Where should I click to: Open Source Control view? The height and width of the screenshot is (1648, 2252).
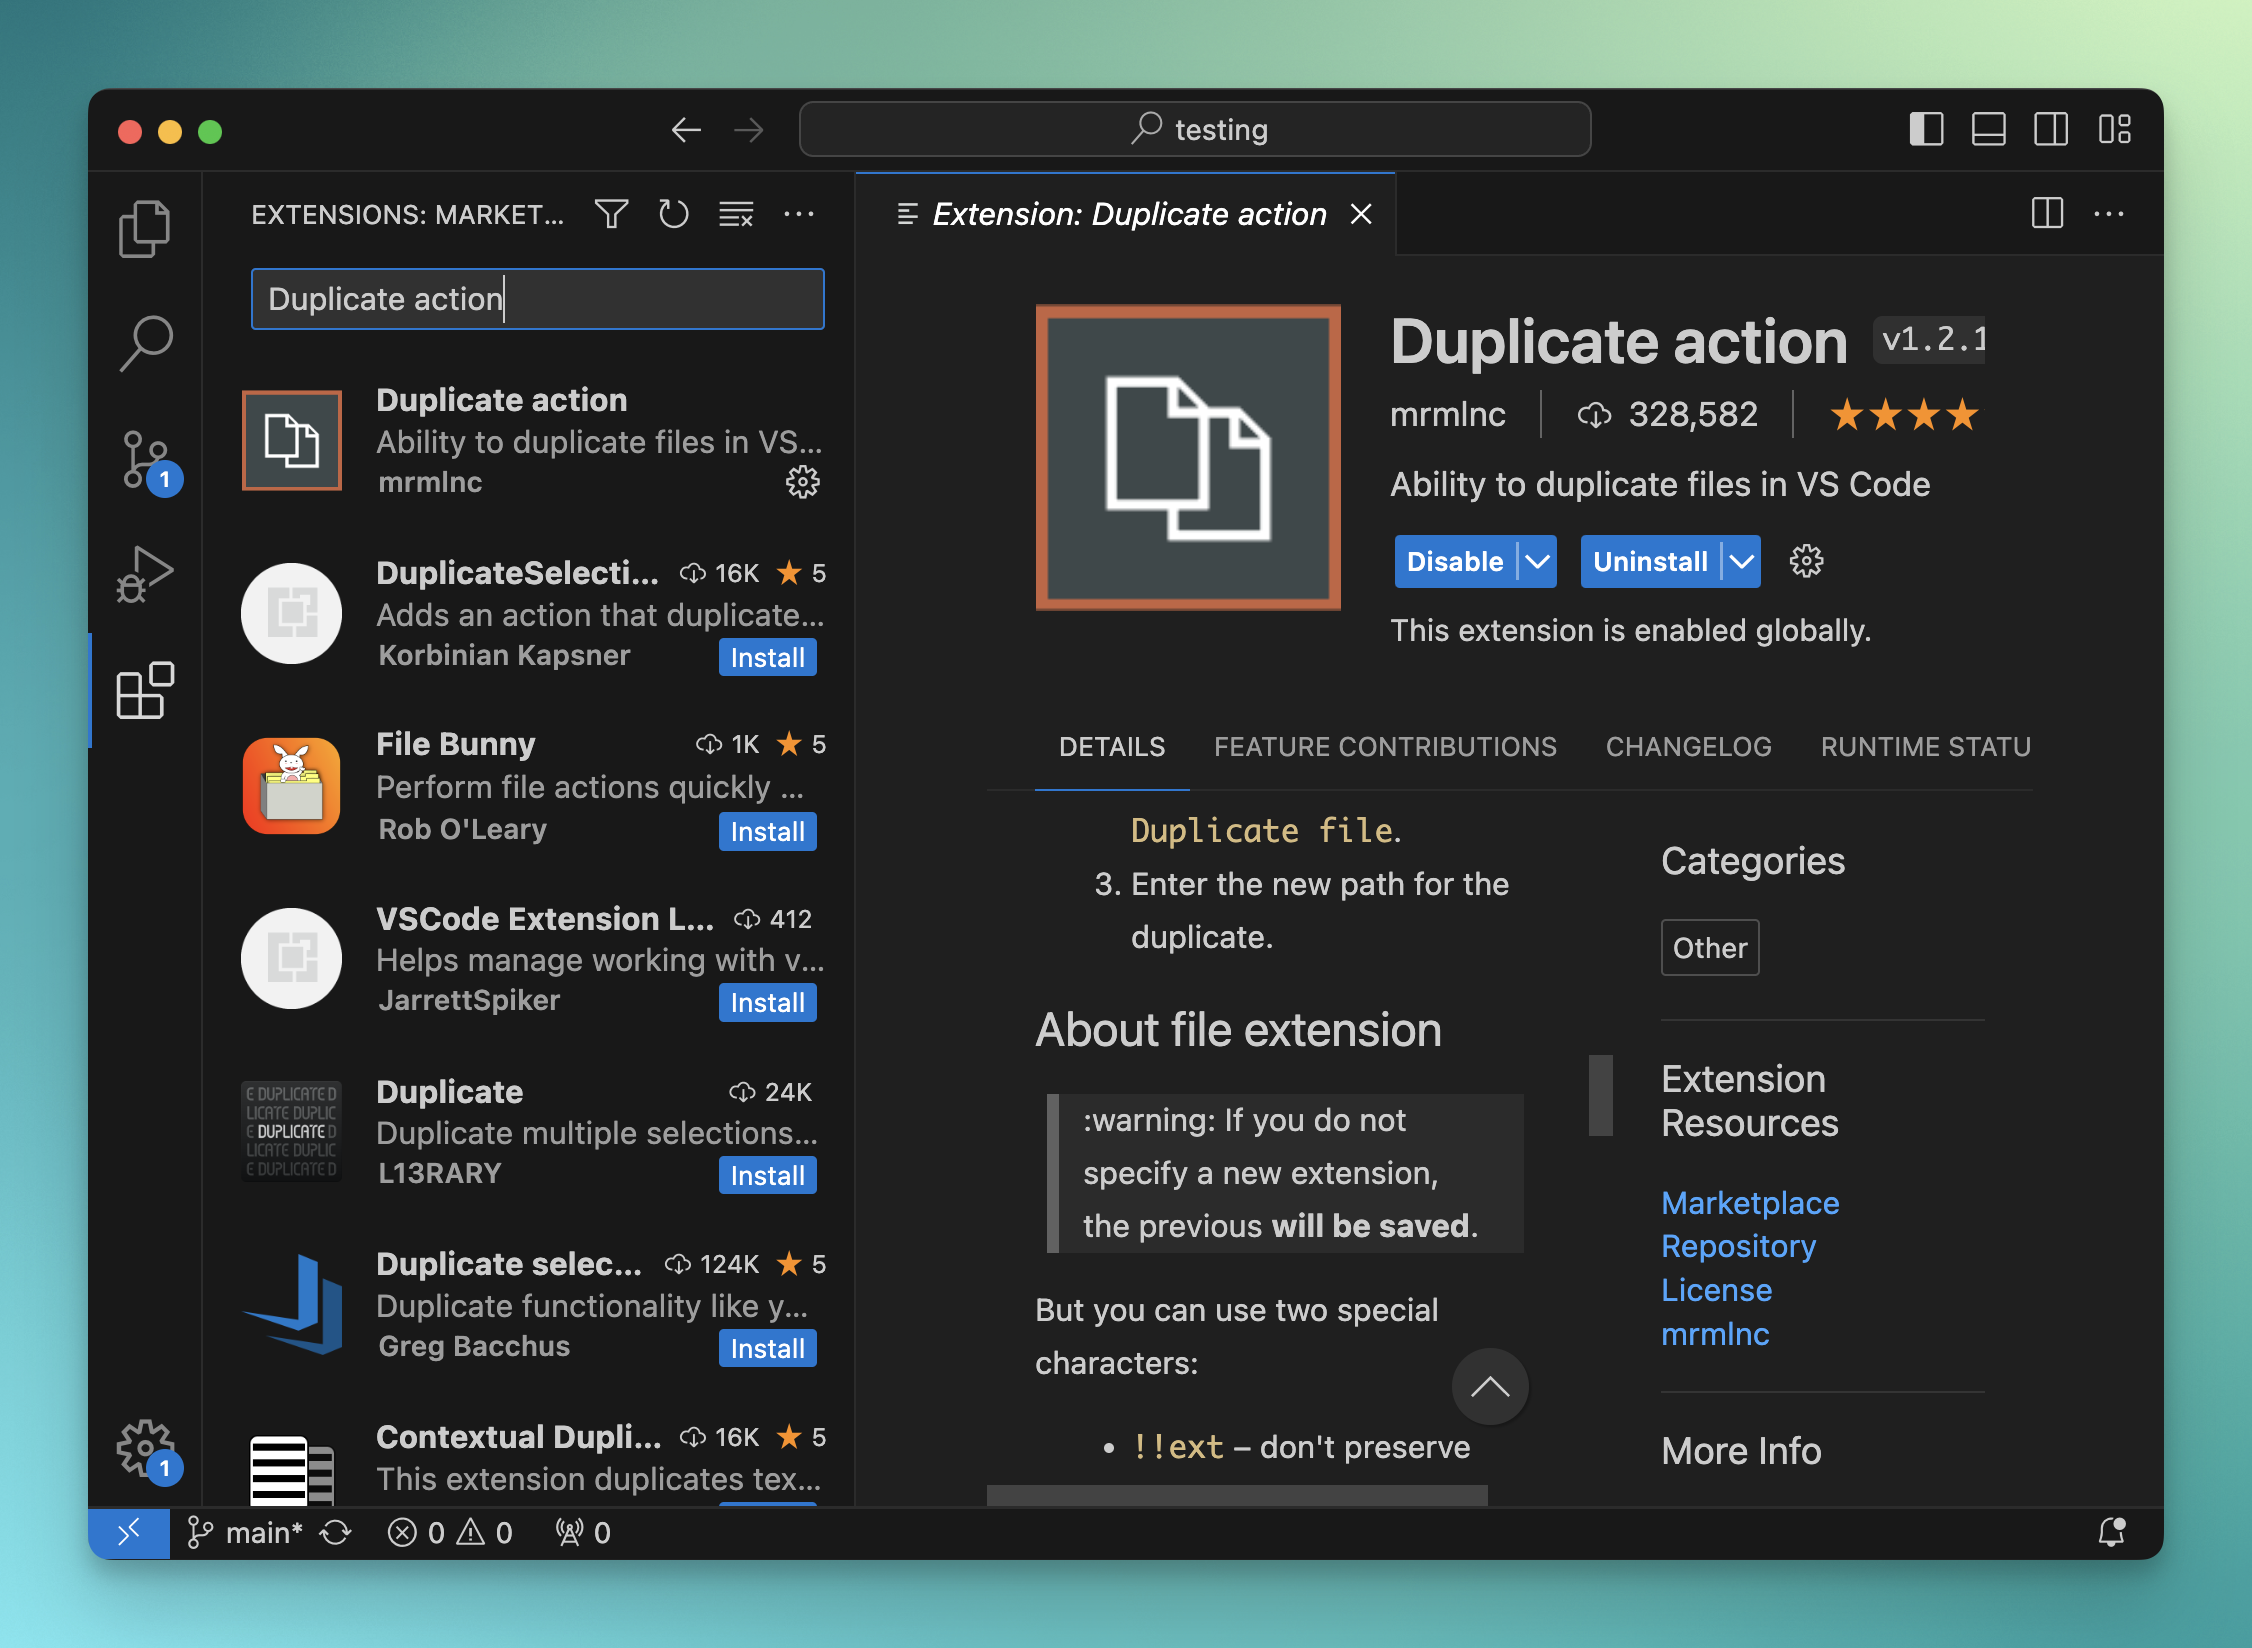145,460
